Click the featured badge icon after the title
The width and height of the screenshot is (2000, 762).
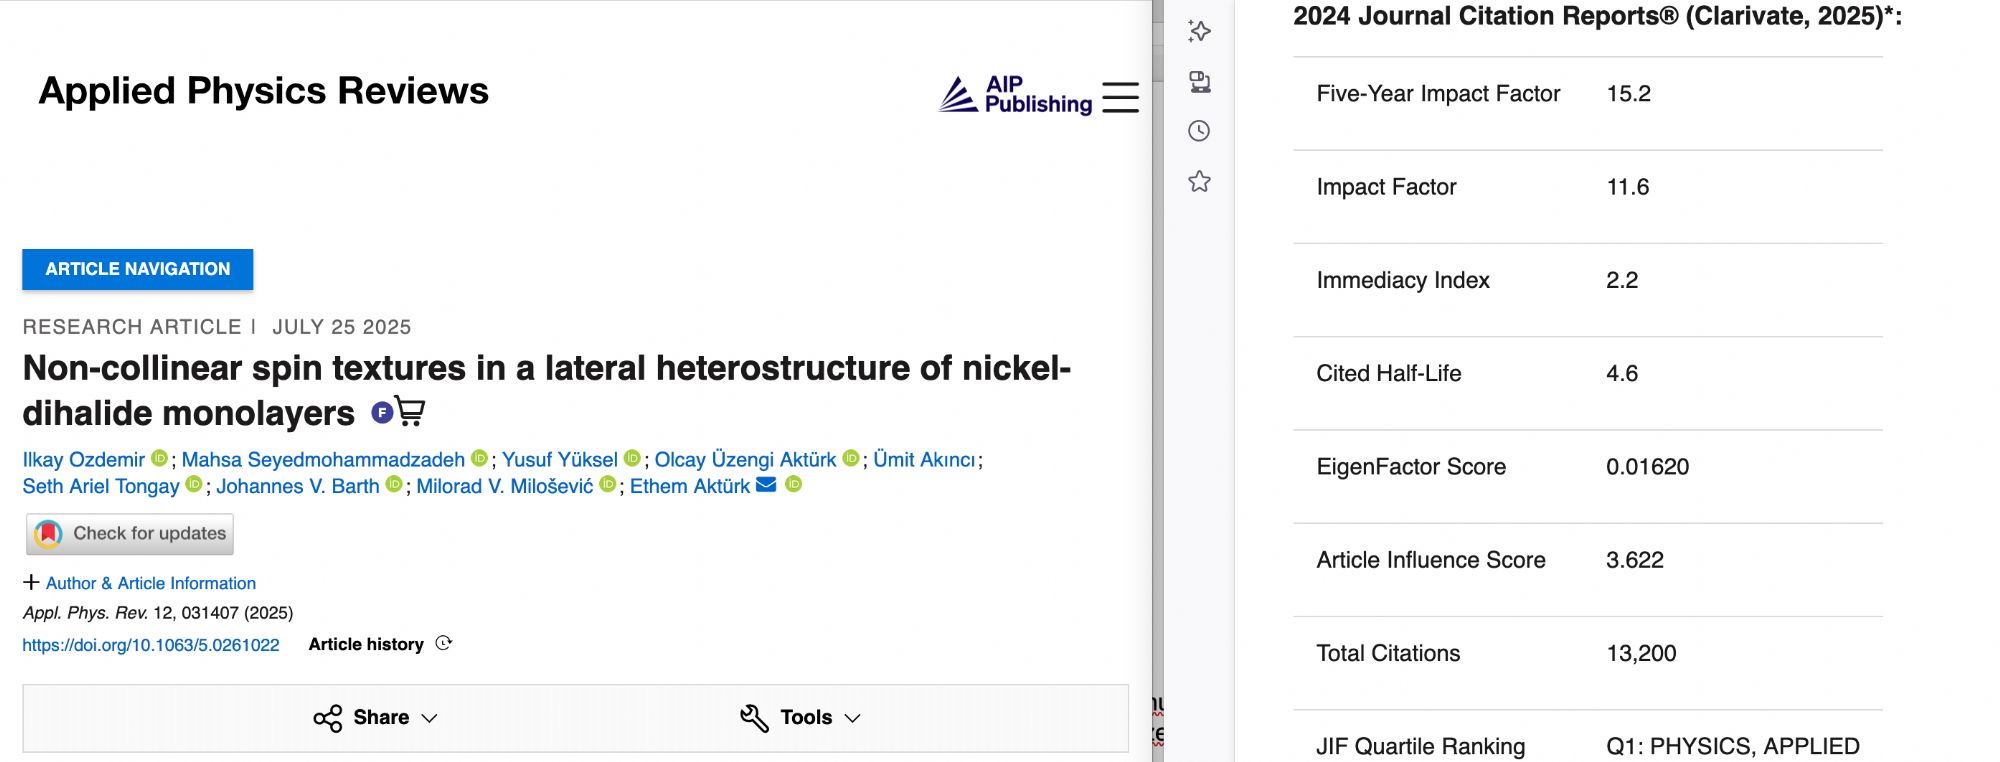382,412
